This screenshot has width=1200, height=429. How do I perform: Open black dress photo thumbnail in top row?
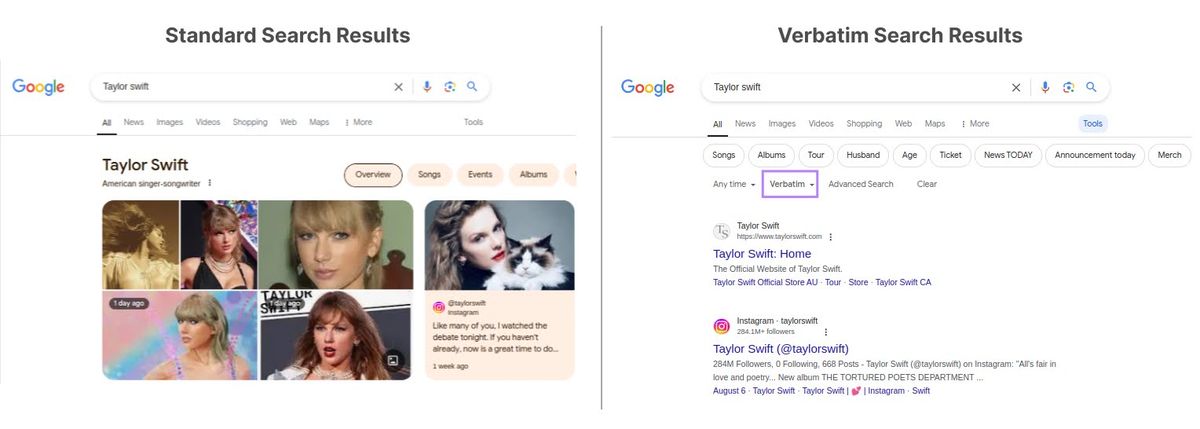coord(218,244)
